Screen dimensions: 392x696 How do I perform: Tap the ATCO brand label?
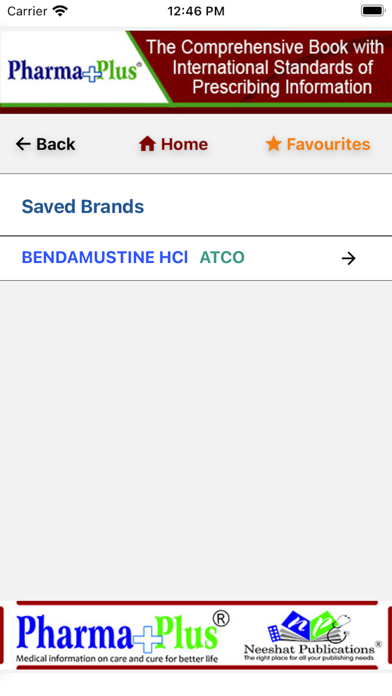coord(222,257)
